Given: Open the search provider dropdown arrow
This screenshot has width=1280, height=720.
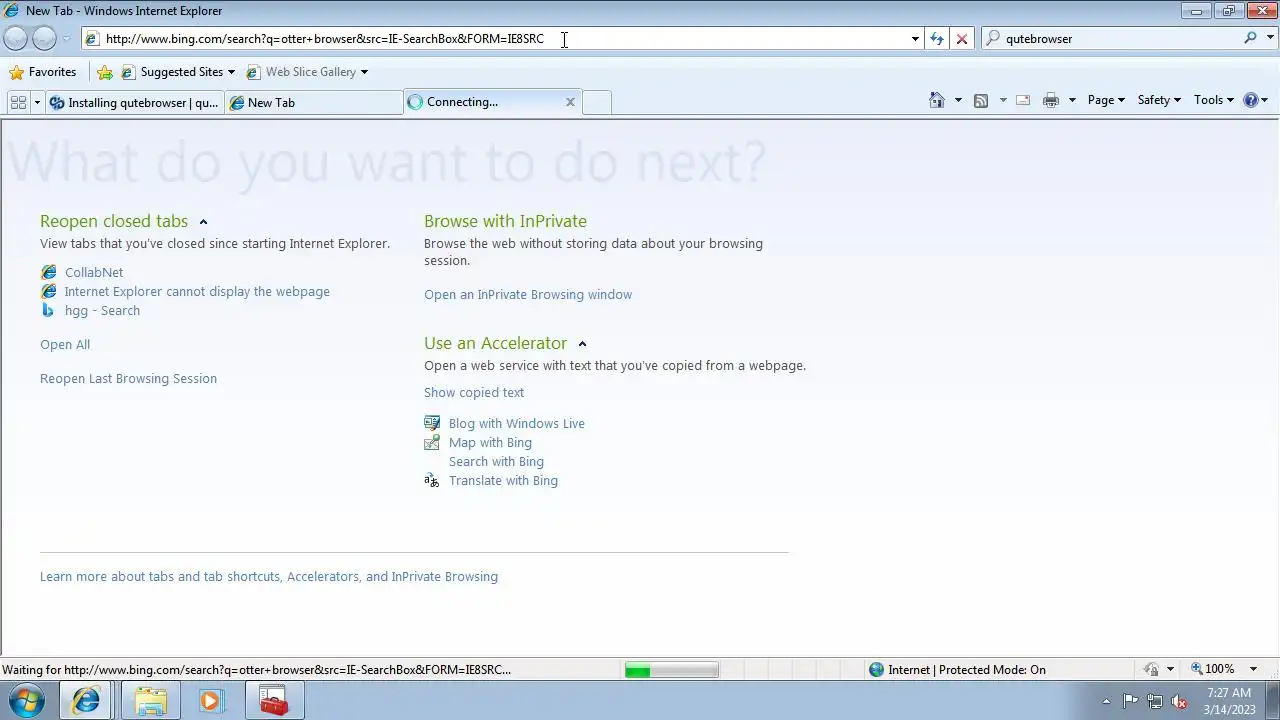Looking at the screenshot, I should 1270,38.
